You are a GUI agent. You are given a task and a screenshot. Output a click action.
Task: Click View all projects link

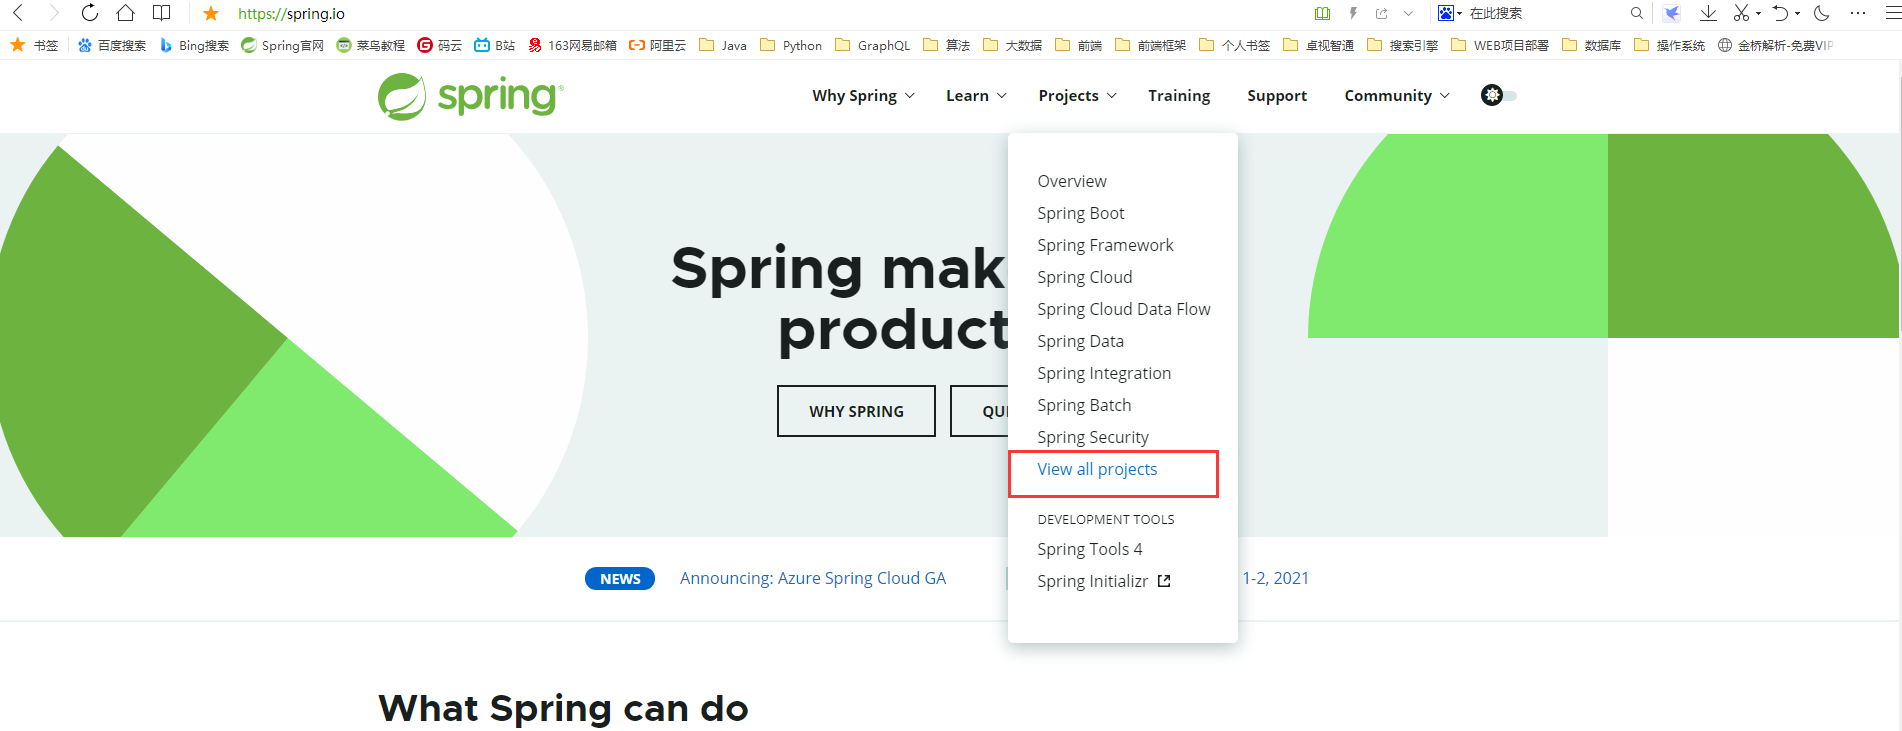point(1097,469)
